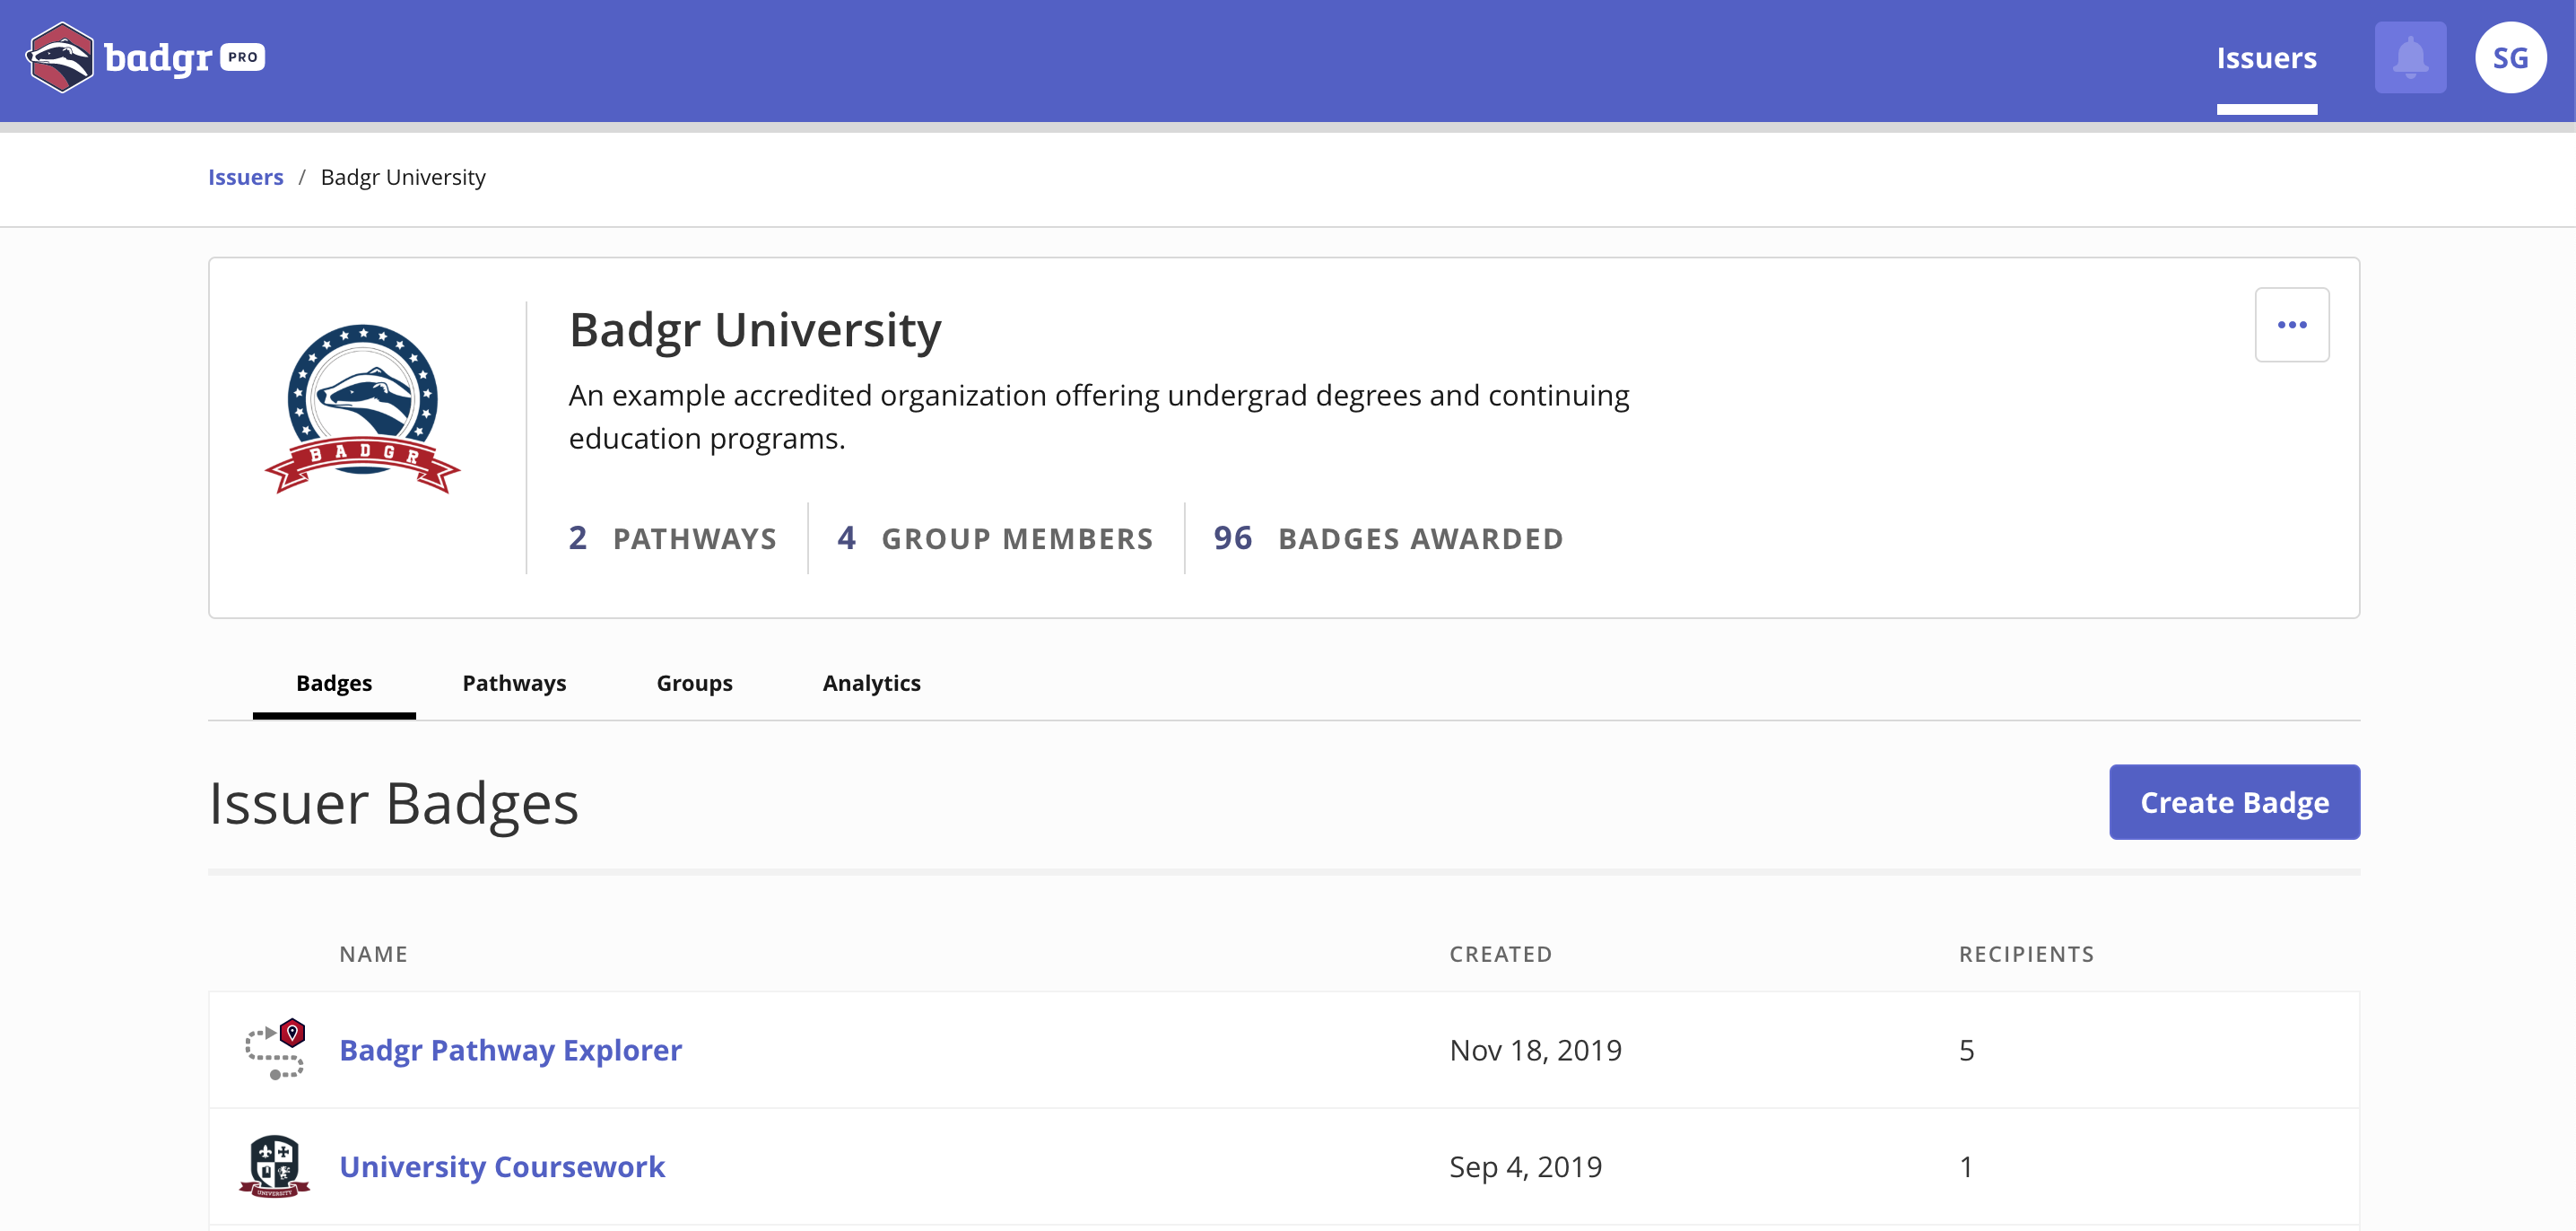Click the 2 Pathways stat

(672, 538)
